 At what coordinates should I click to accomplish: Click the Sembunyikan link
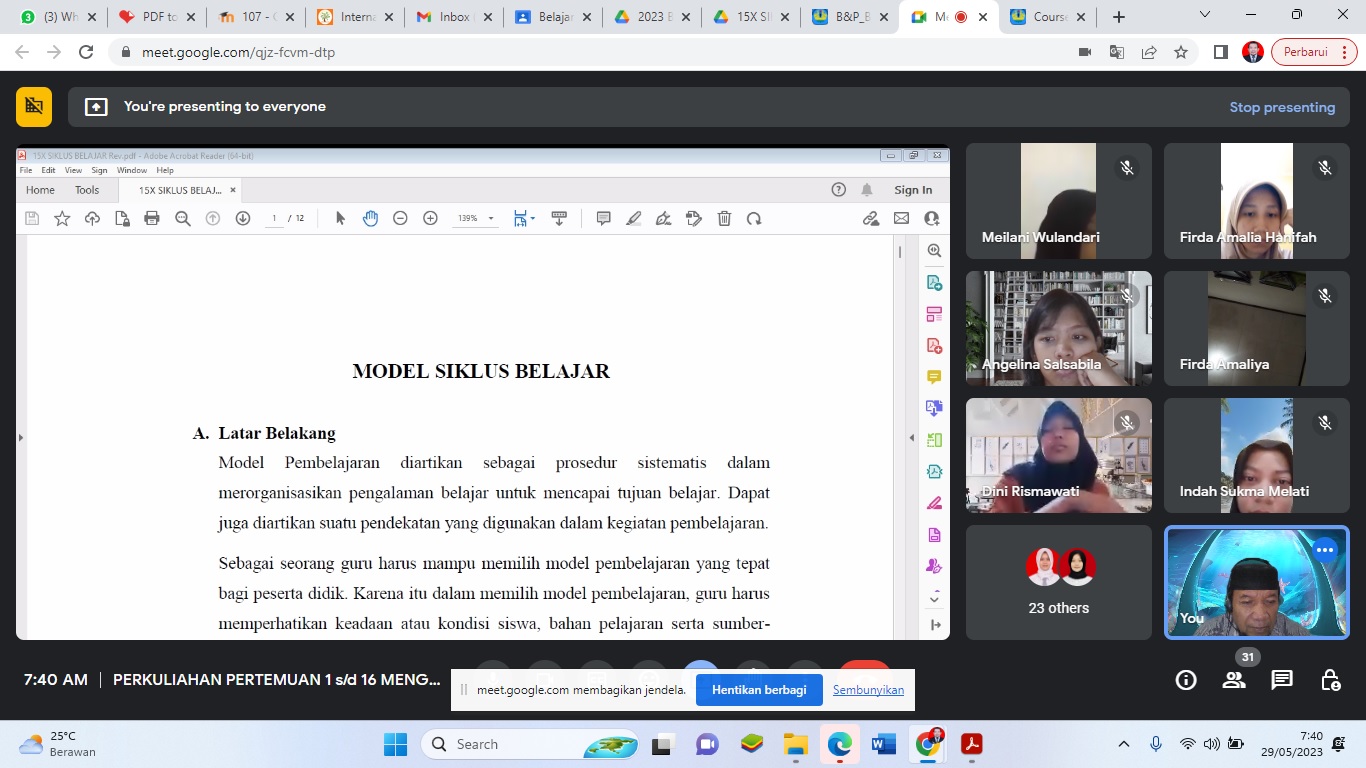[x=868, y=690]
